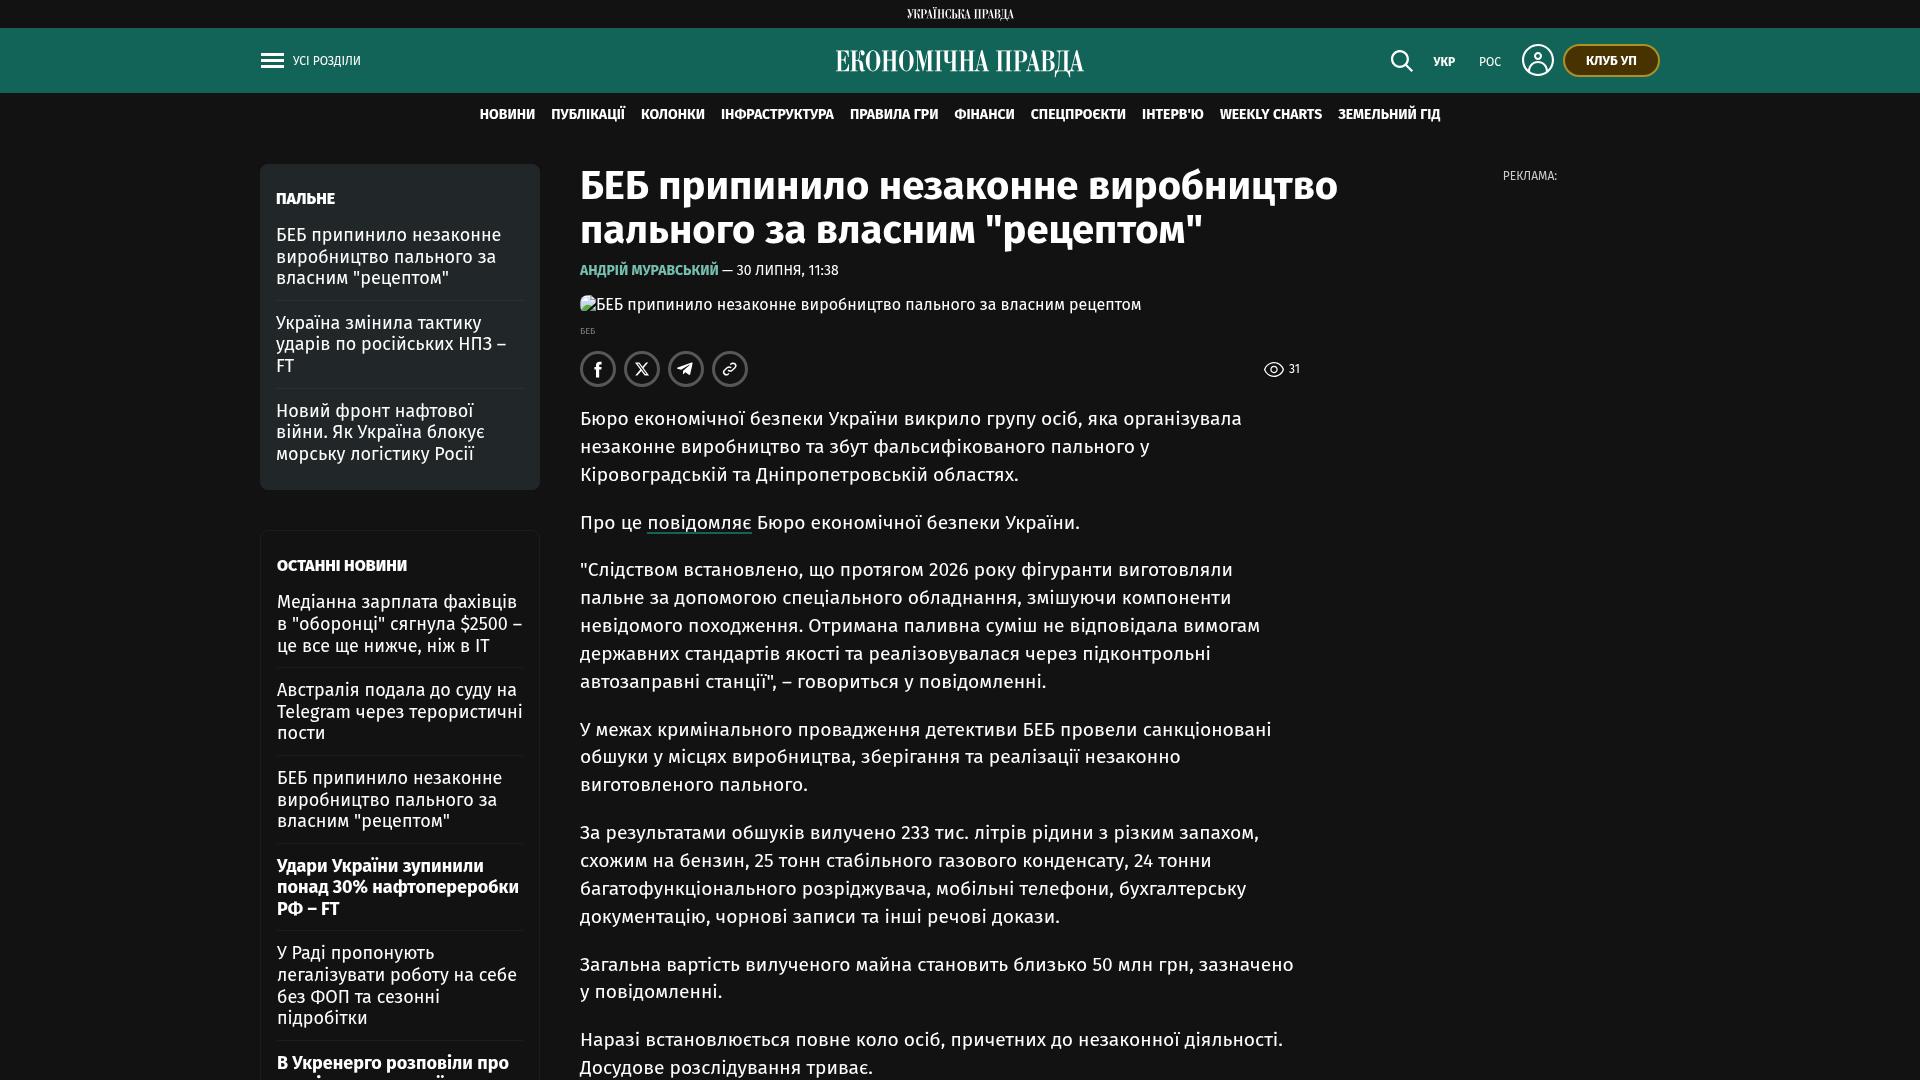Open the Weekly Charts menu item
This screenshot has width=1920, height=1080.
[1271, 115]
